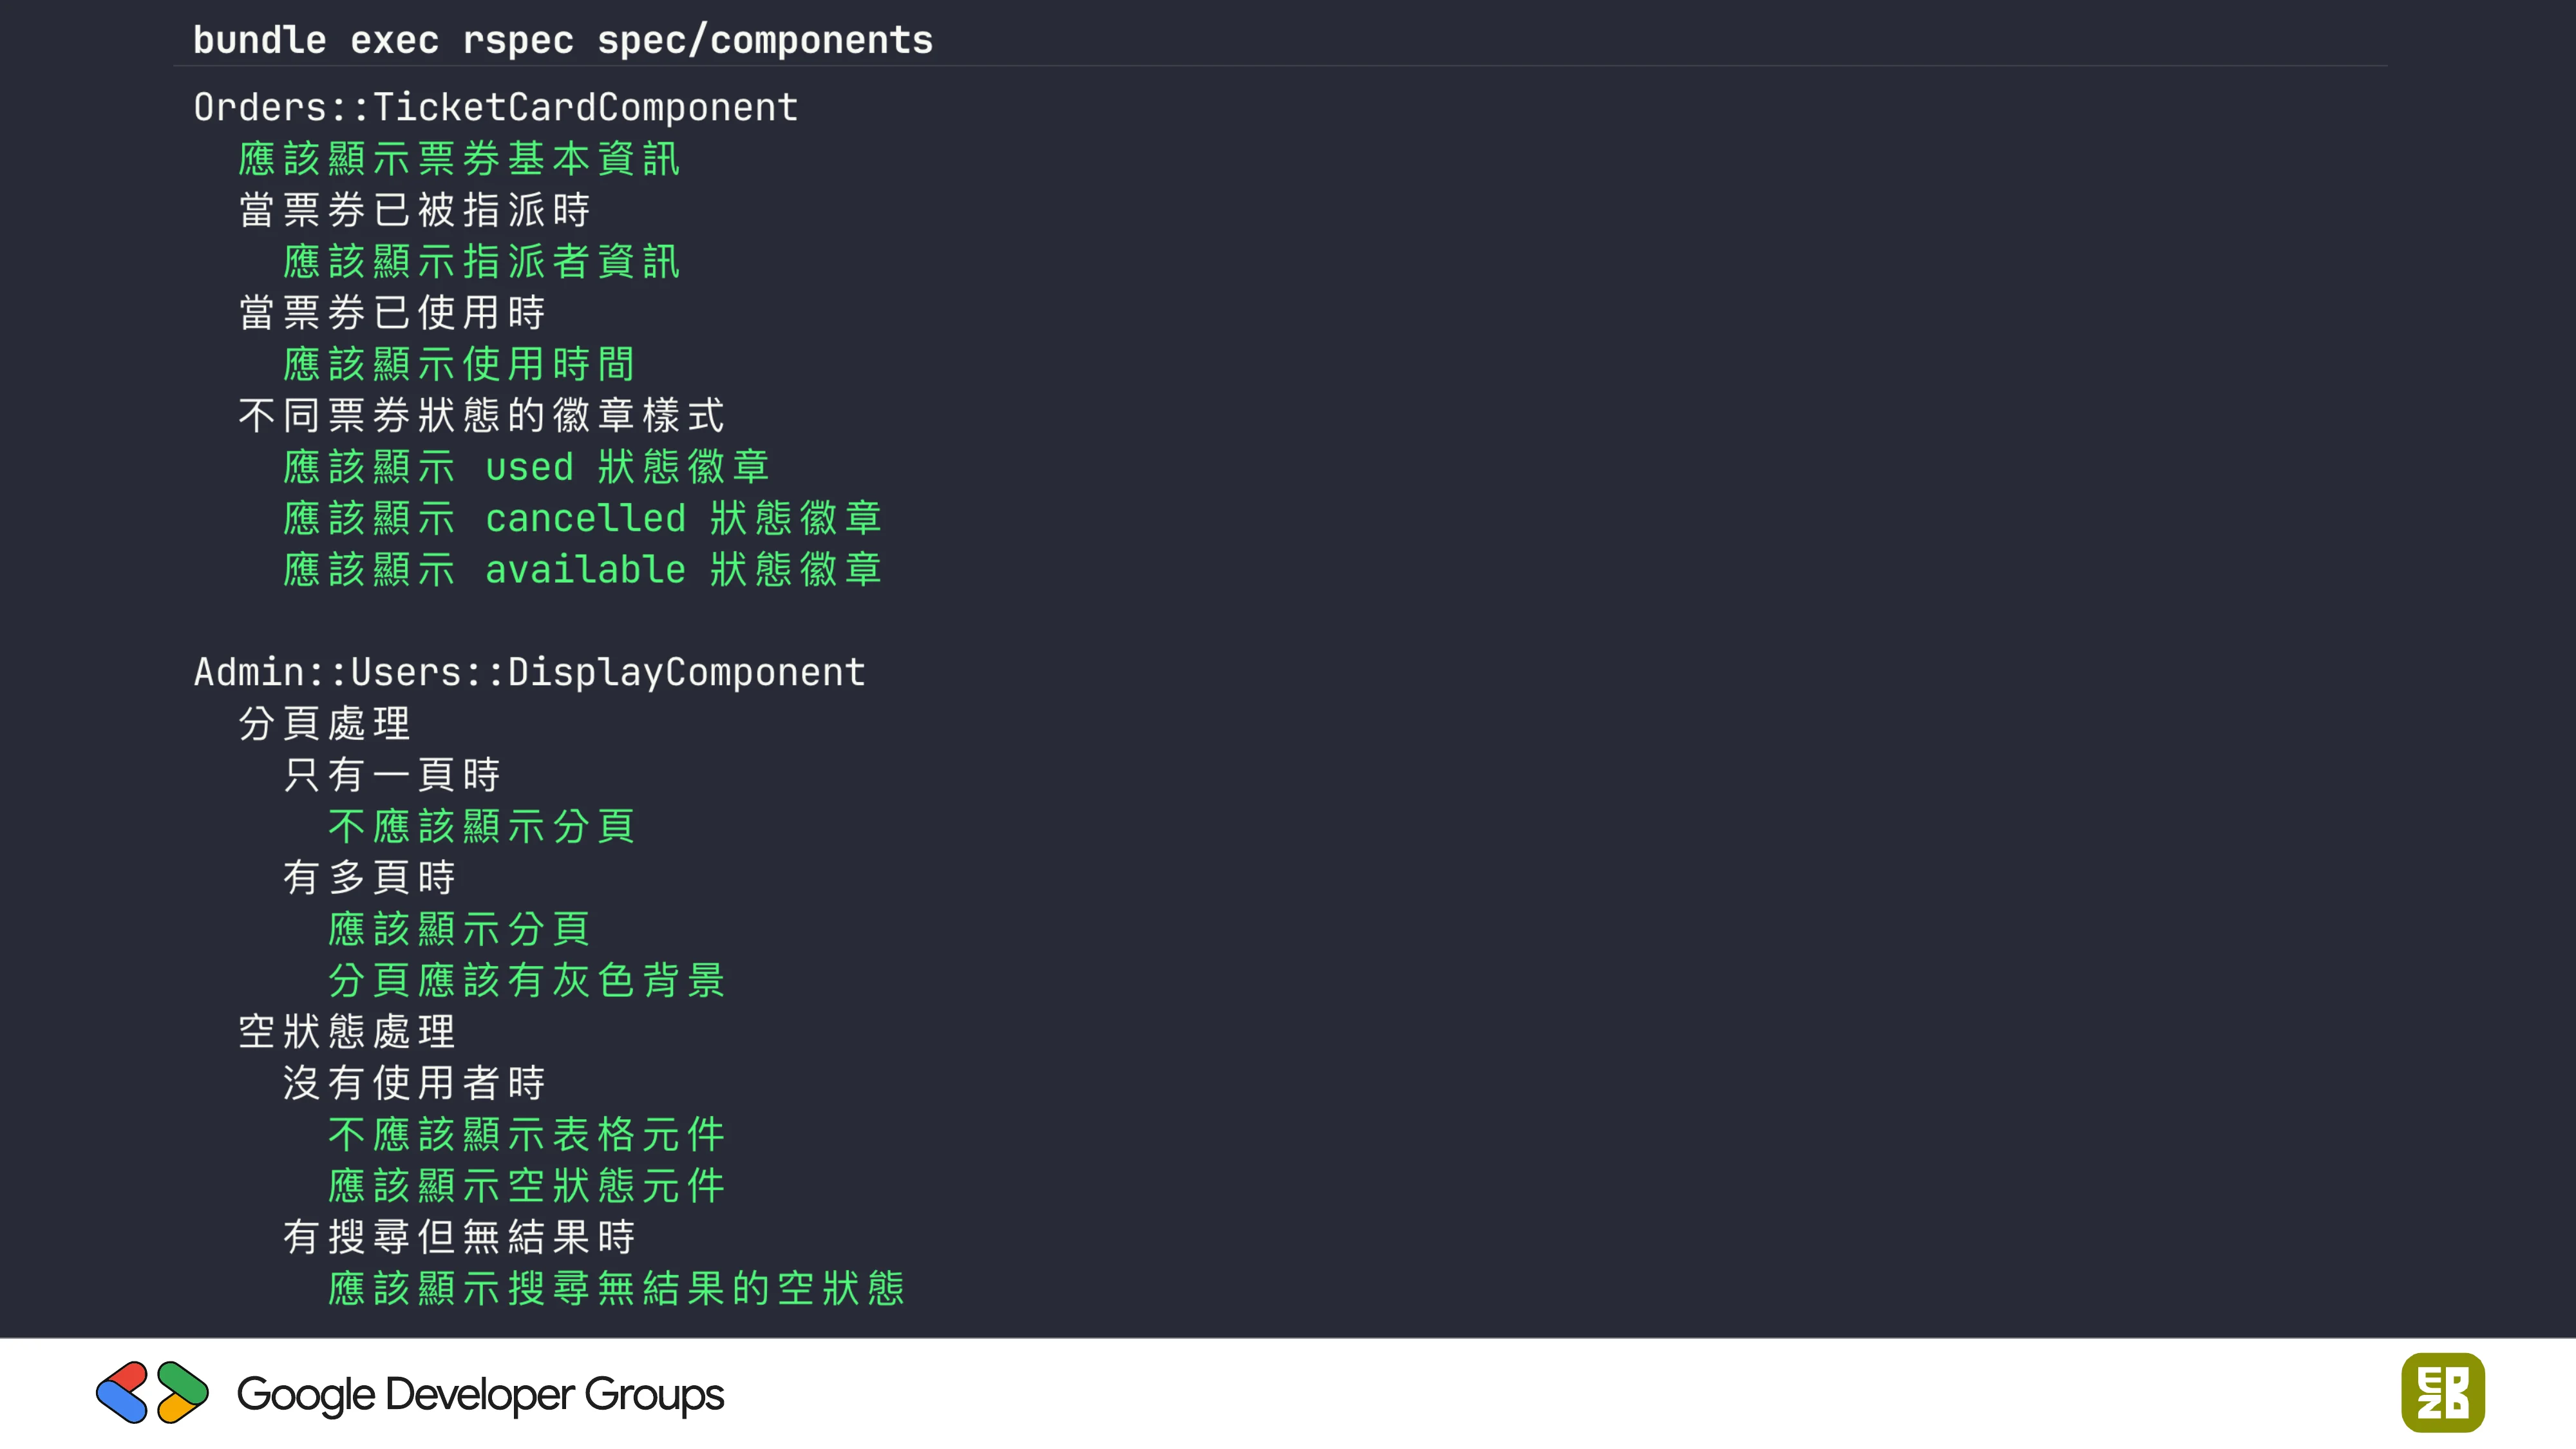Click the 應該顯示使用時間 passing test
The width and height of the screenshot is (2576, 1449).
tap(459, 364)
